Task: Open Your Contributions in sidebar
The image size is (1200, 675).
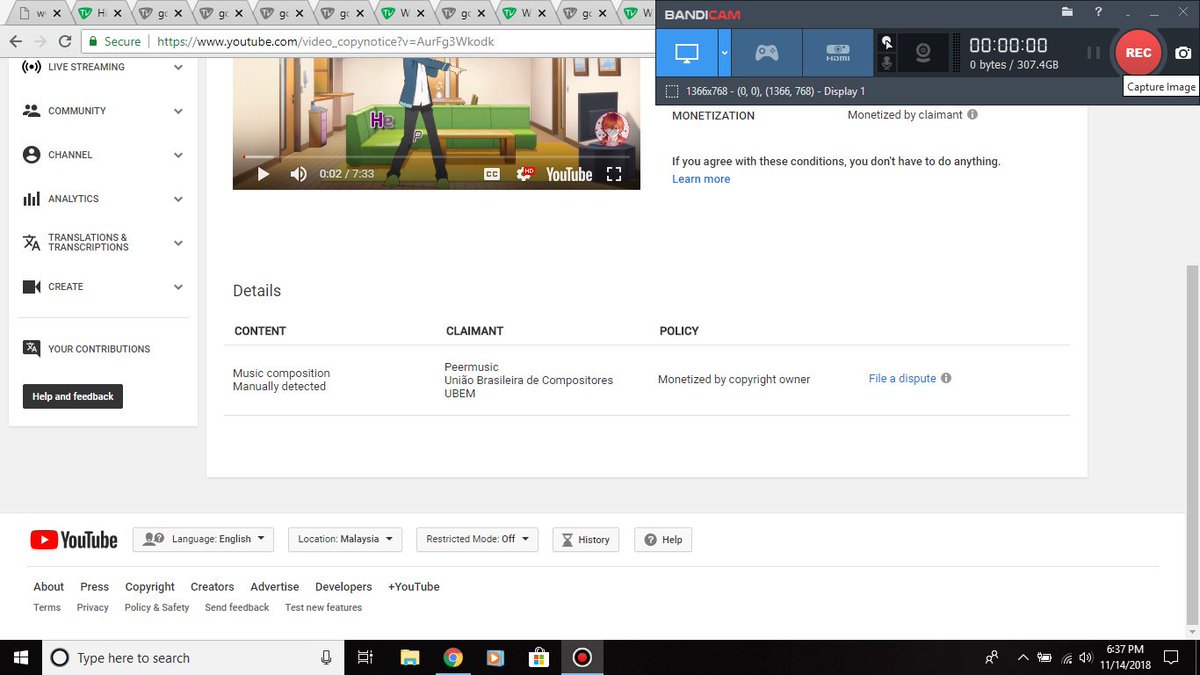Action: coord(99,349)
